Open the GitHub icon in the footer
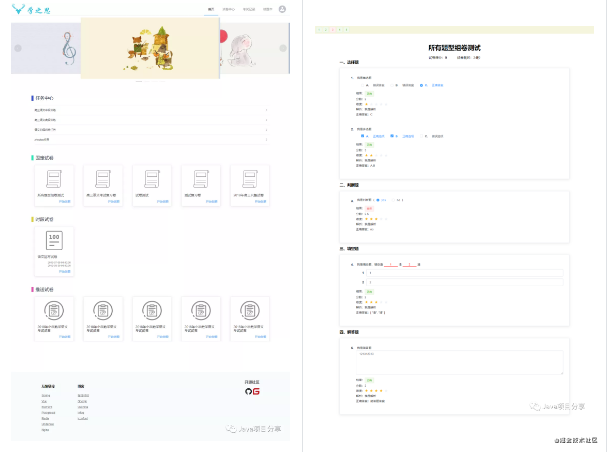 pos(249,392)
